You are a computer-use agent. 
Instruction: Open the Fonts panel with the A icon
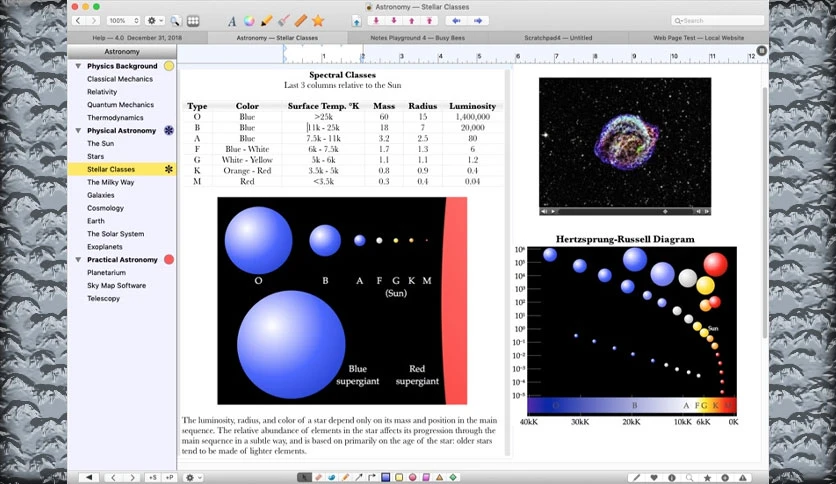231,21
